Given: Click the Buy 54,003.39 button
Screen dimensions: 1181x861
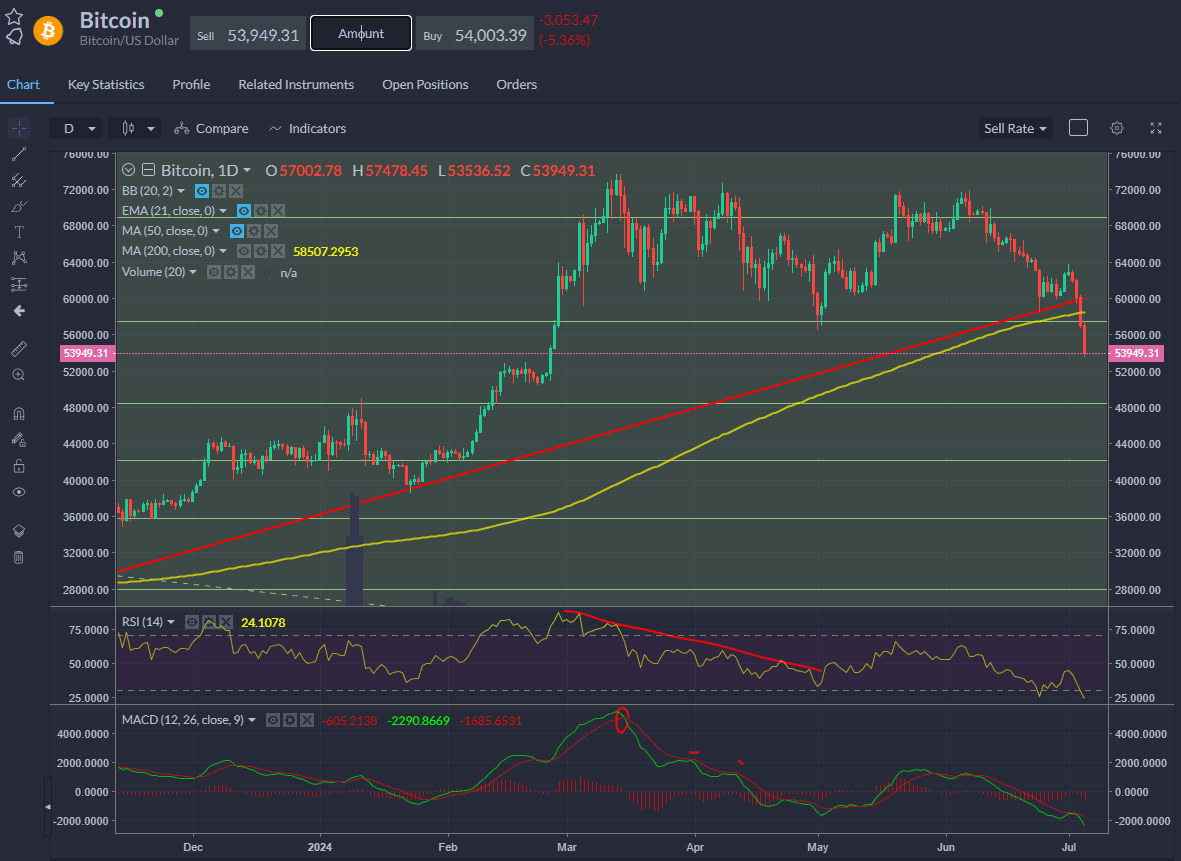Looking at the screenshot, I should pos(475,34).
